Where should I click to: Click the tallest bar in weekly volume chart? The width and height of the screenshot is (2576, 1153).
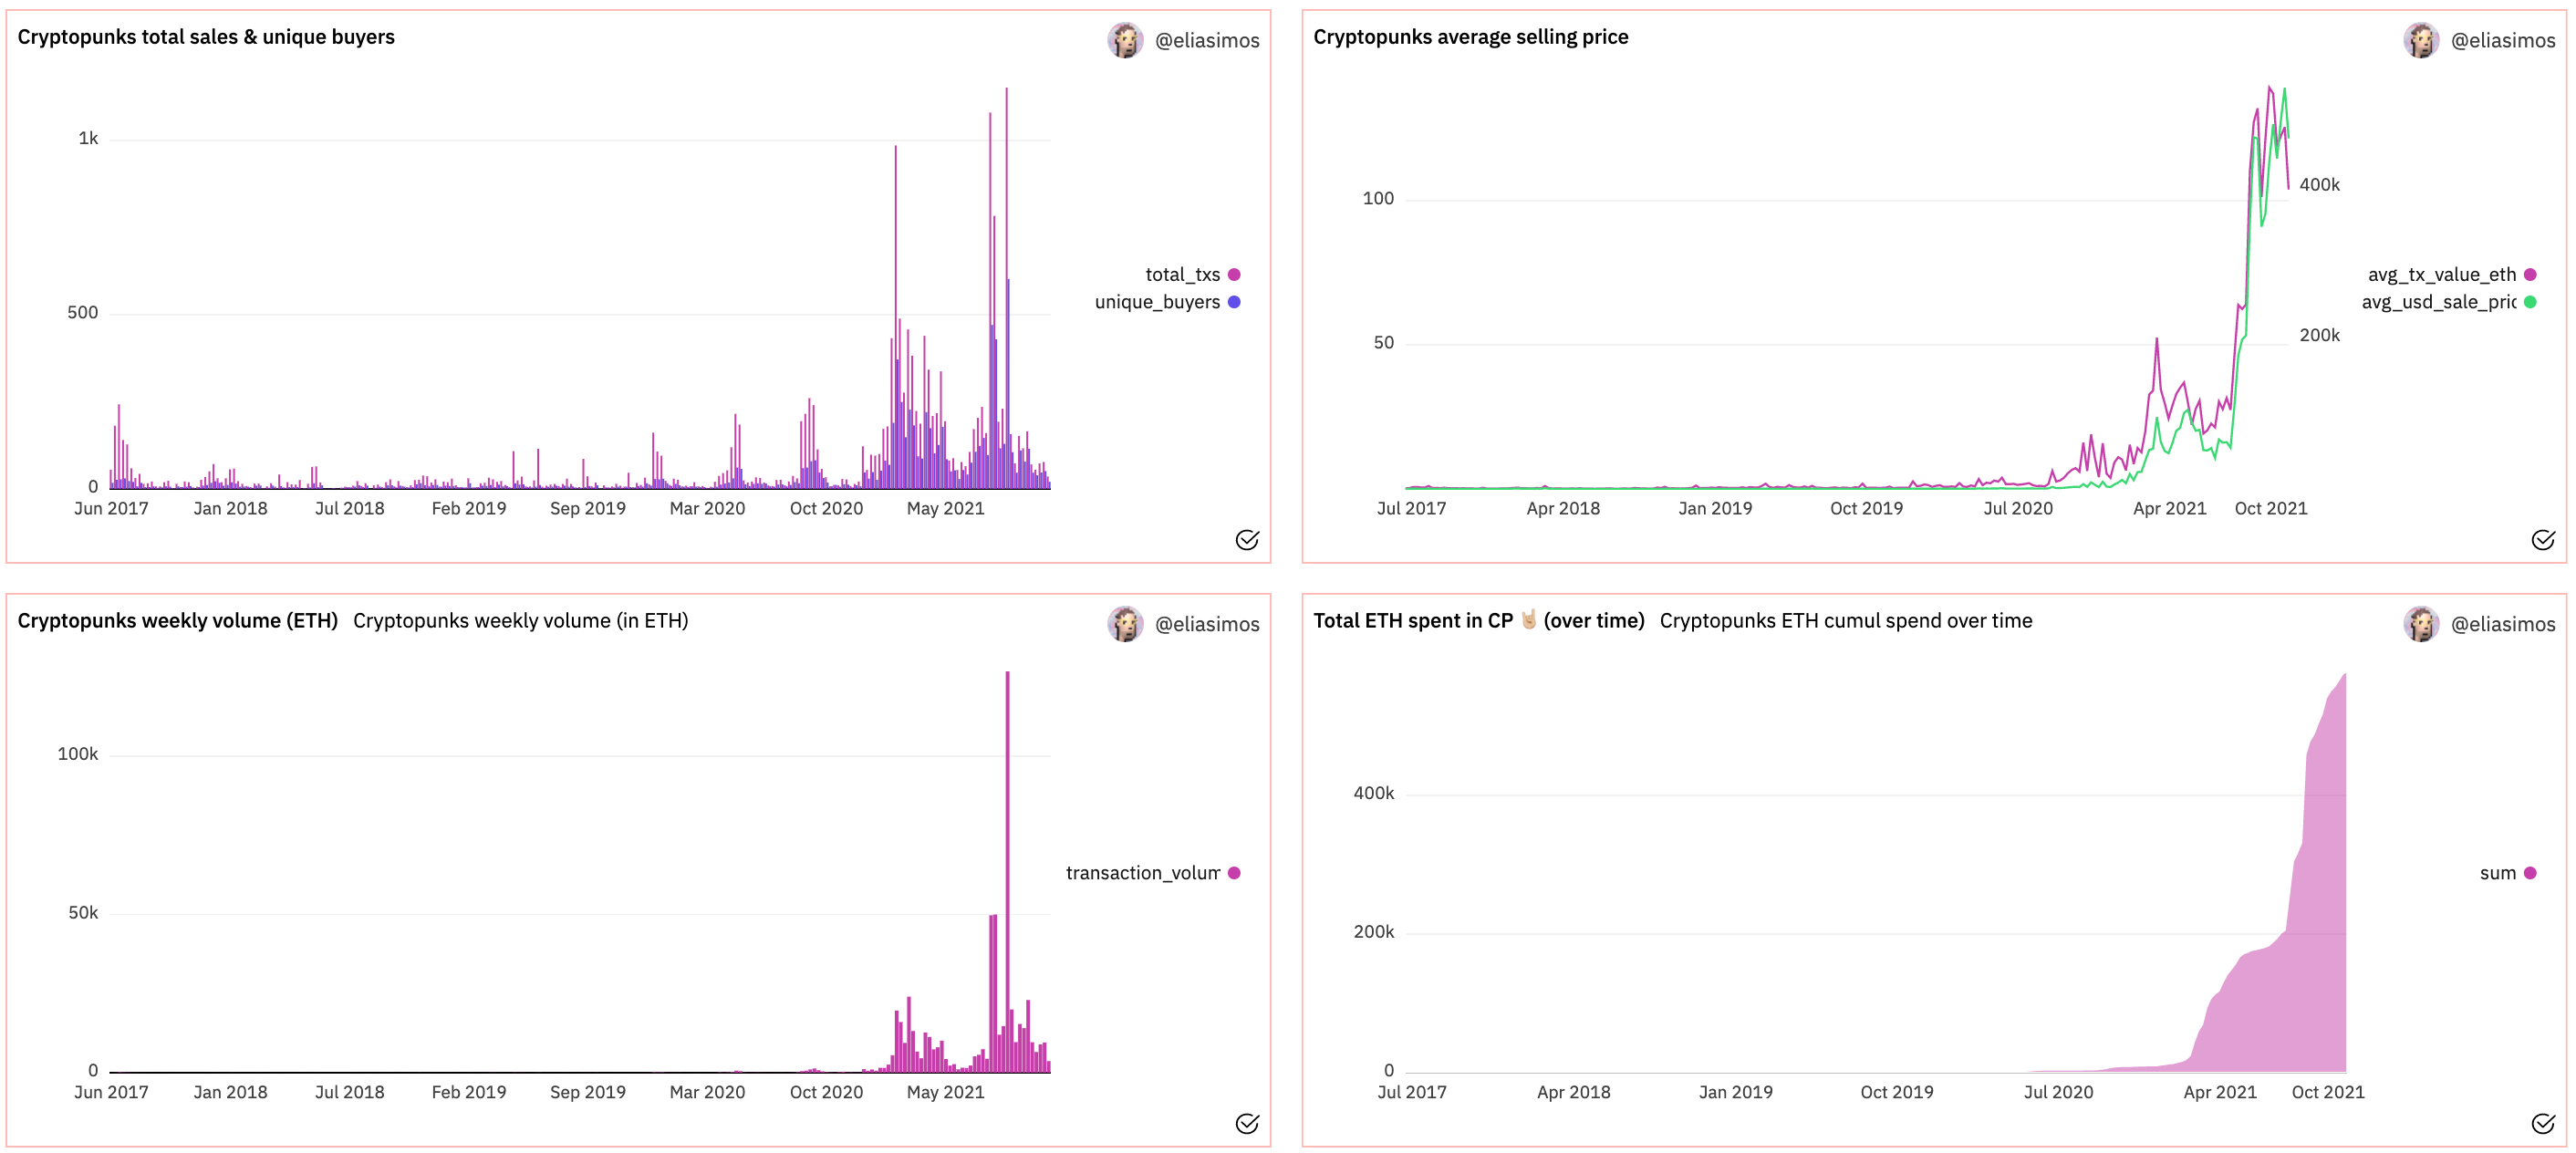click(1007, 870)
